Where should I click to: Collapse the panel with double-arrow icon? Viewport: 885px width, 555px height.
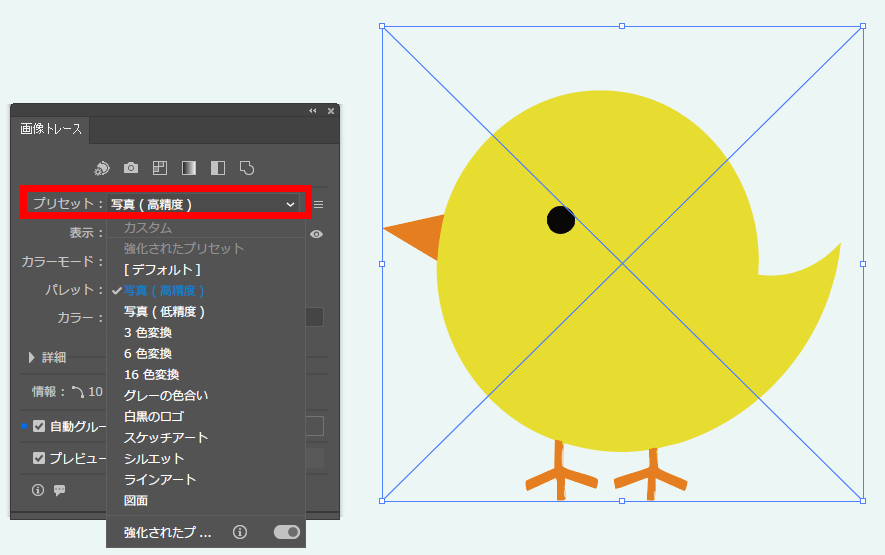click(312, 111)
